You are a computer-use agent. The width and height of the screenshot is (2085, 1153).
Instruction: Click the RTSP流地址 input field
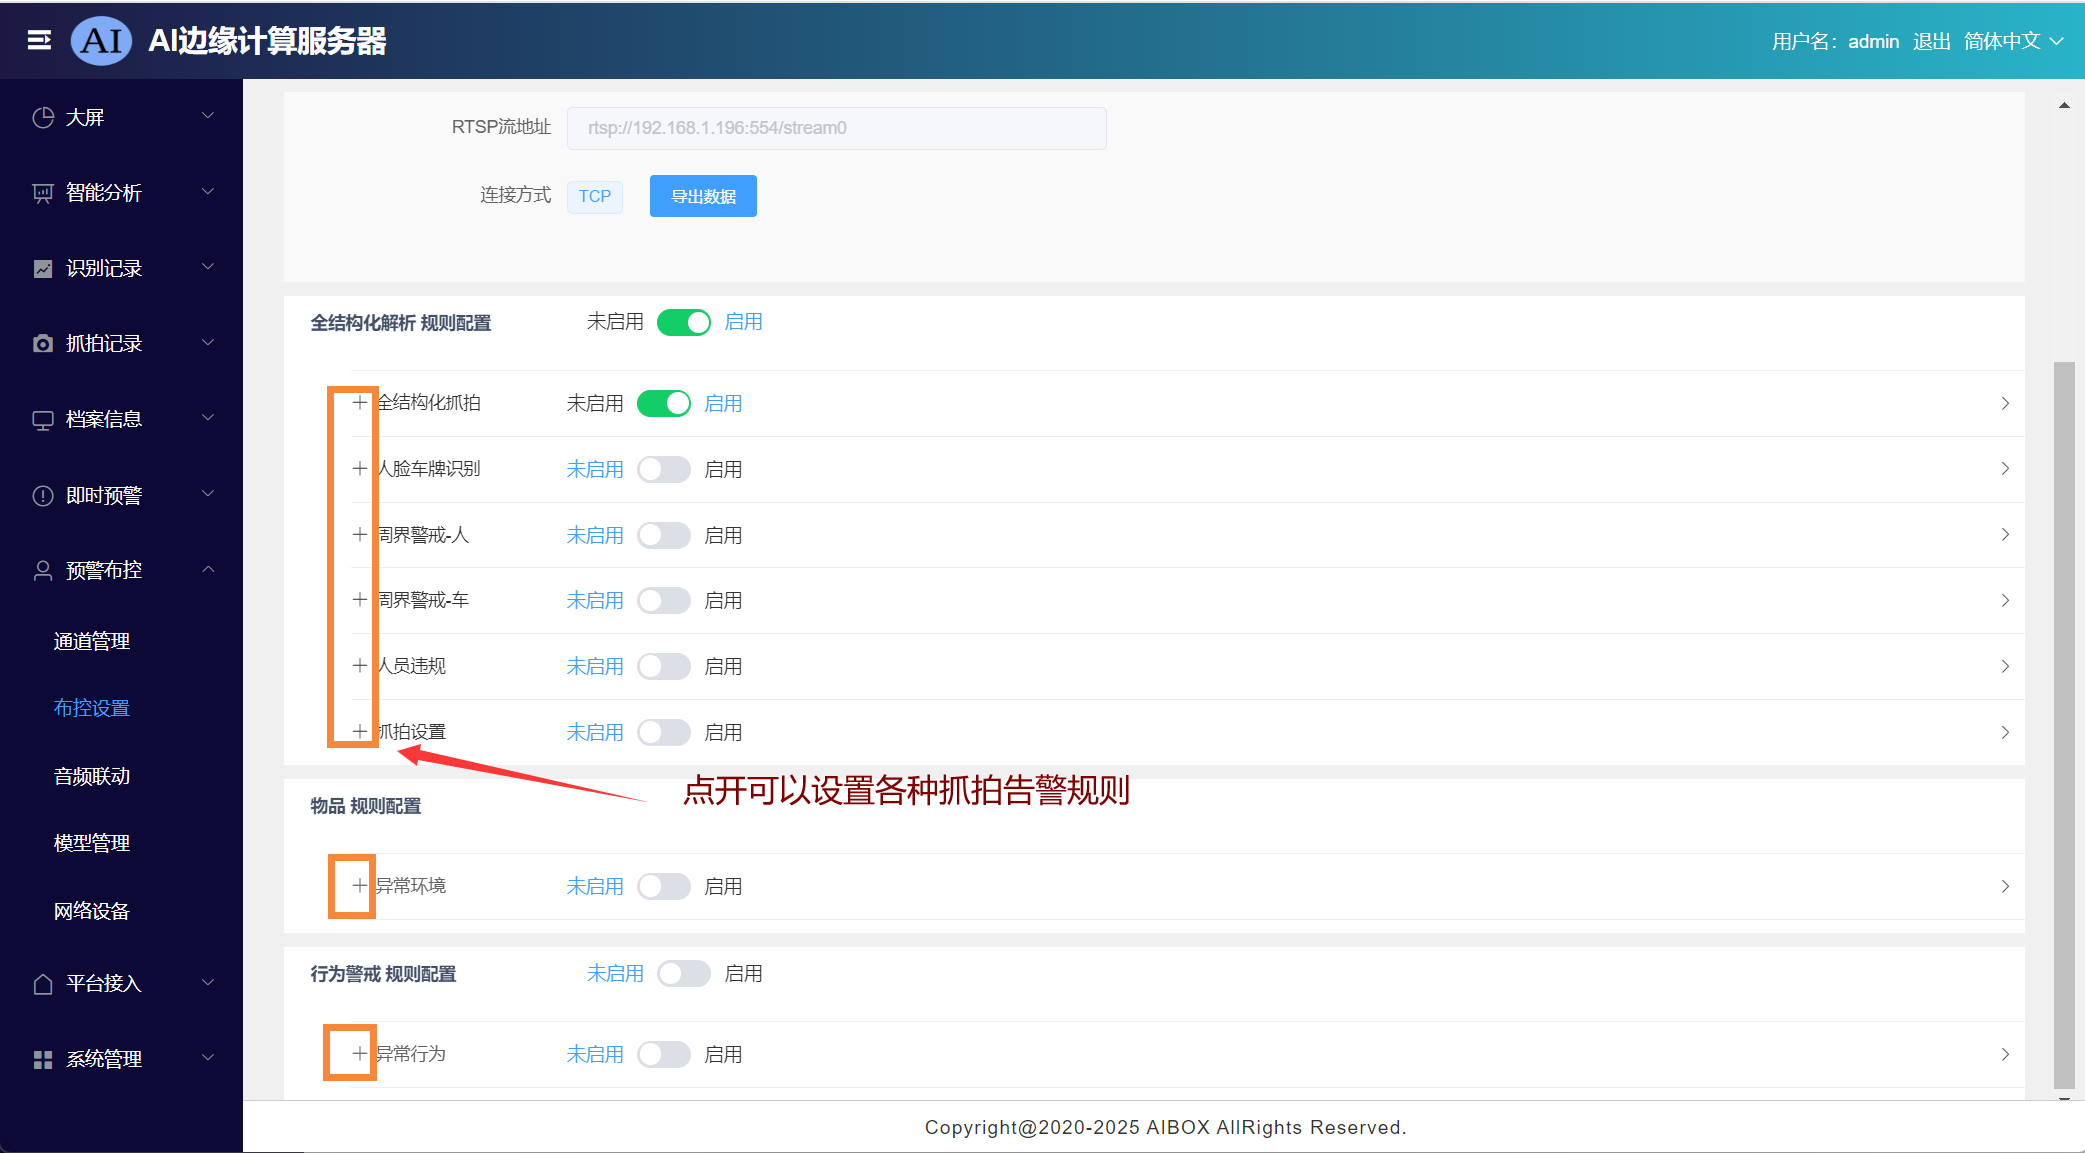point(836,128)
